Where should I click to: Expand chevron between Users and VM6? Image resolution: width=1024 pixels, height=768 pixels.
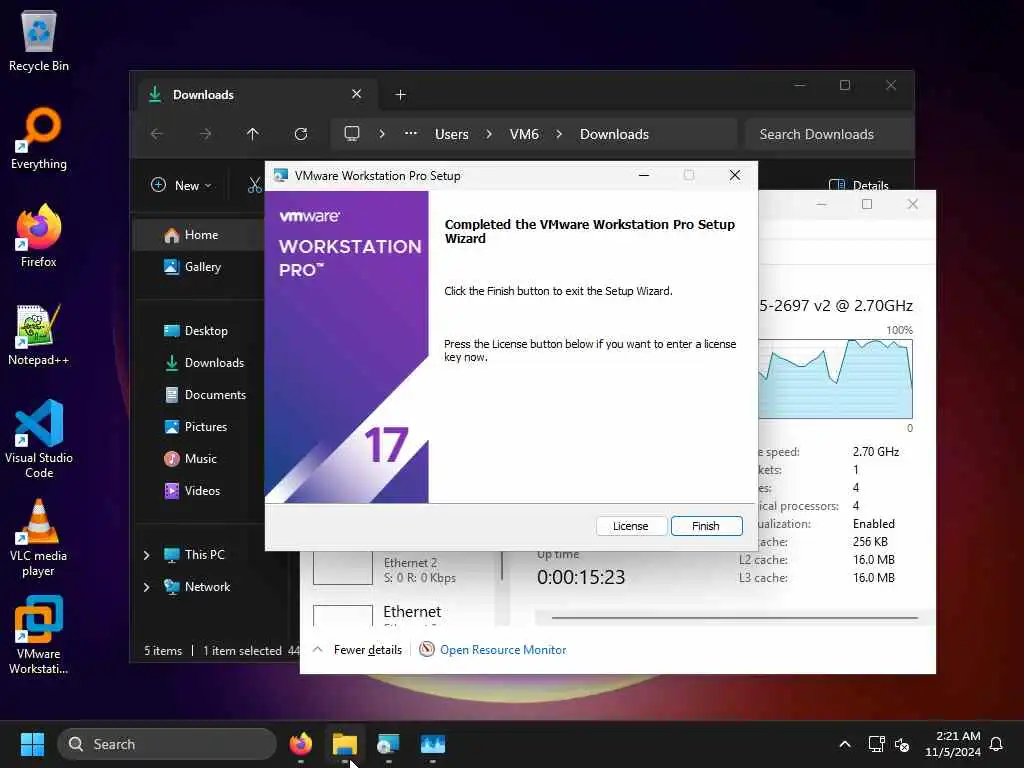pos(489,134)
